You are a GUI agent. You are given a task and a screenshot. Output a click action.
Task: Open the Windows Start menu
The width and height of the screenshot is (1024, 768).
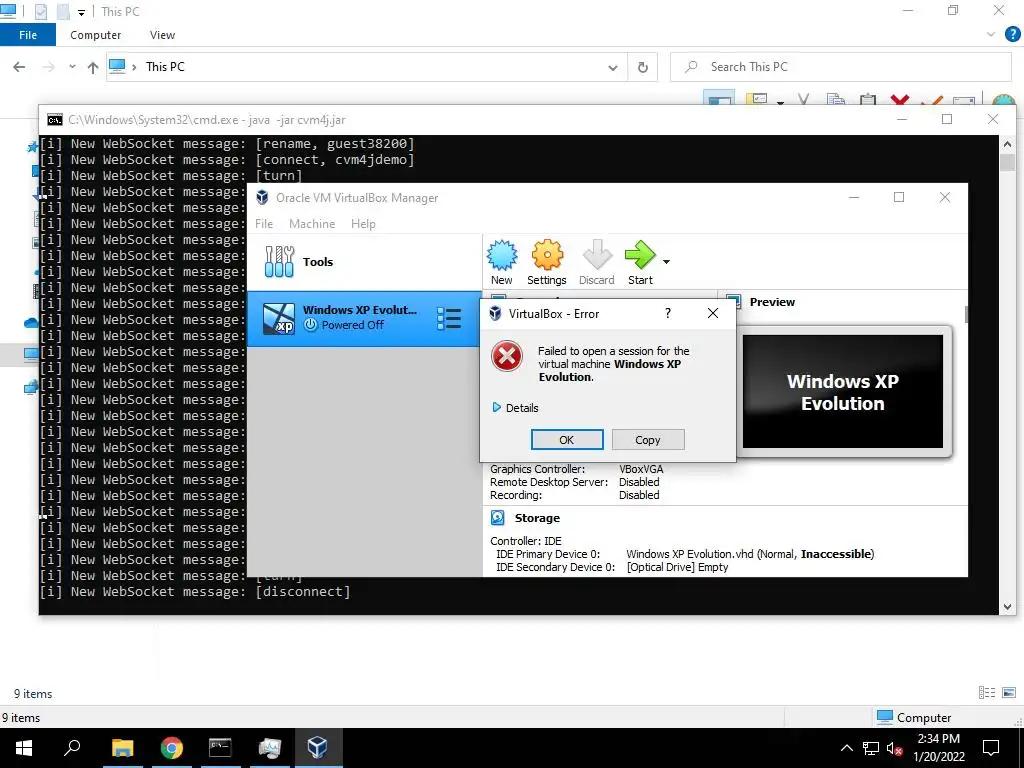pos(24,748)
